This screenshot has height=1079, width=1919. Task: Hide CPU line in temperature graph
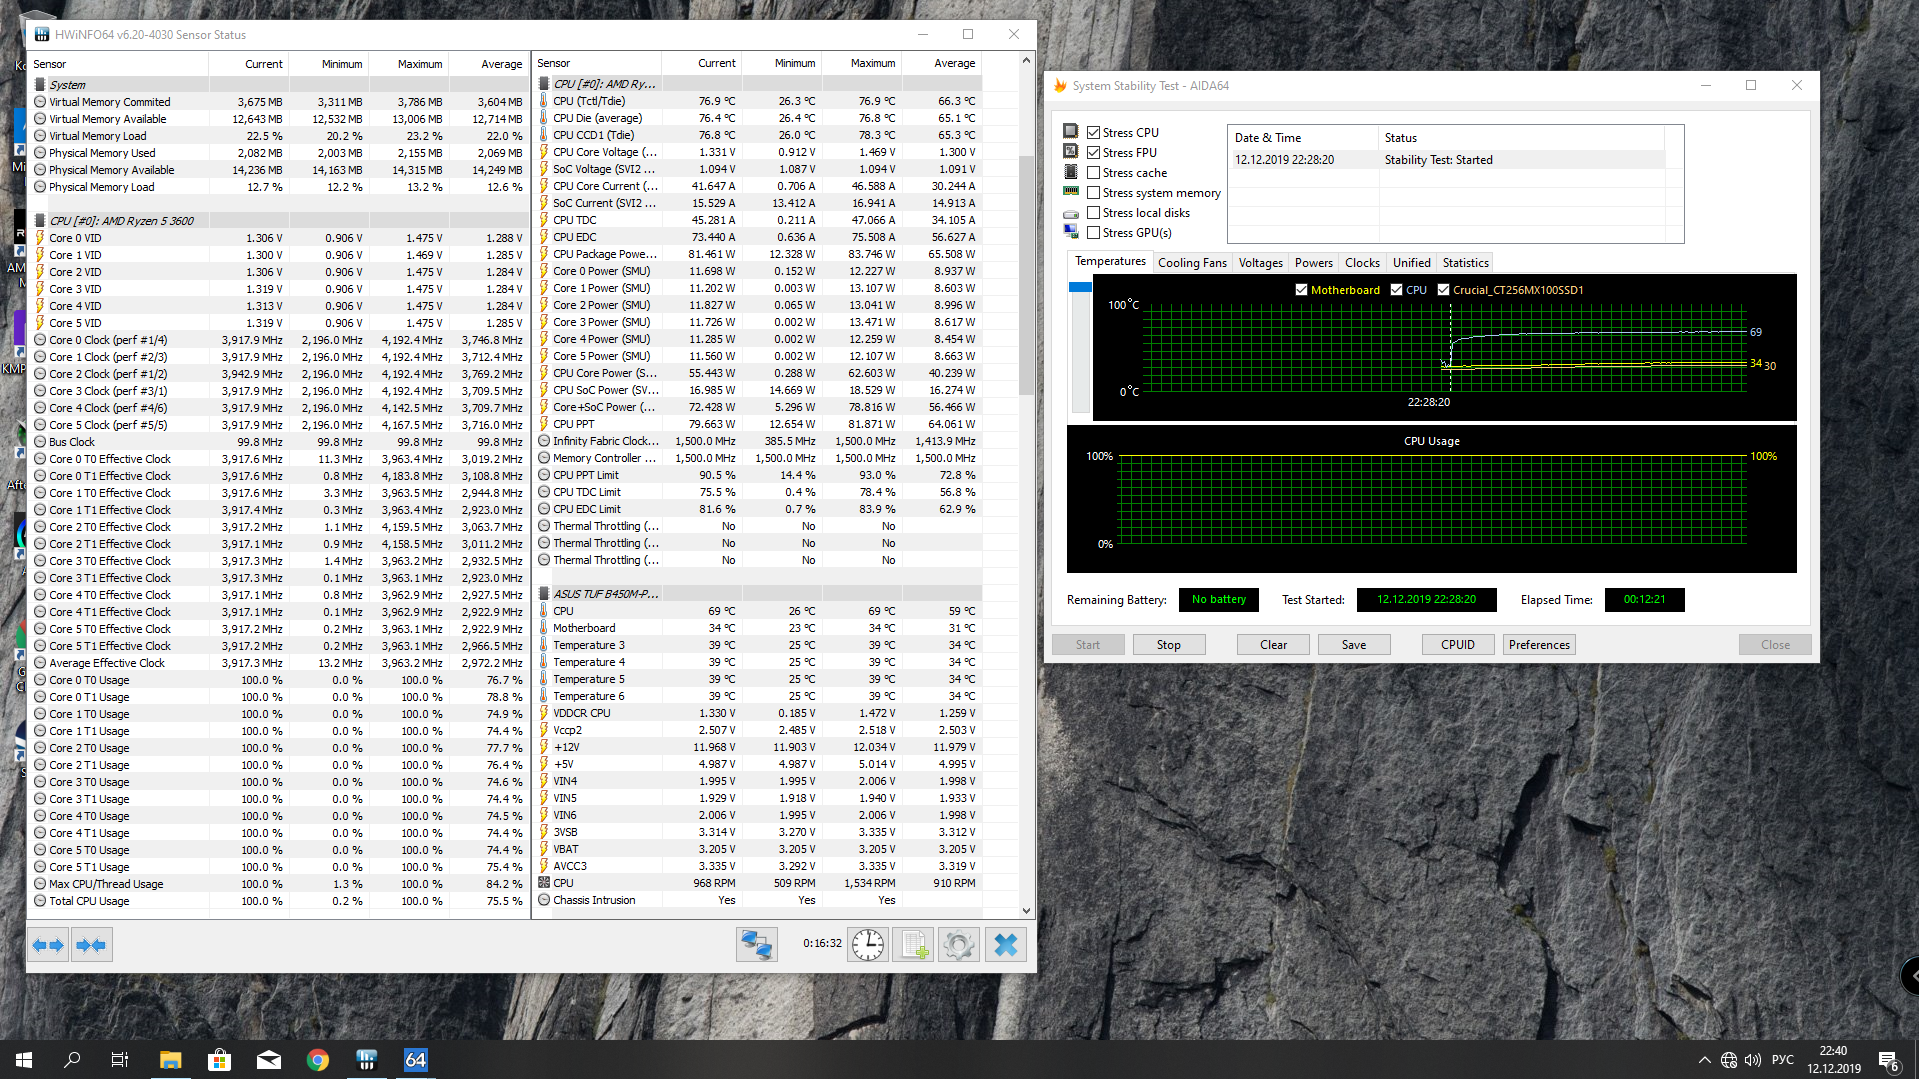[1396, 290]
